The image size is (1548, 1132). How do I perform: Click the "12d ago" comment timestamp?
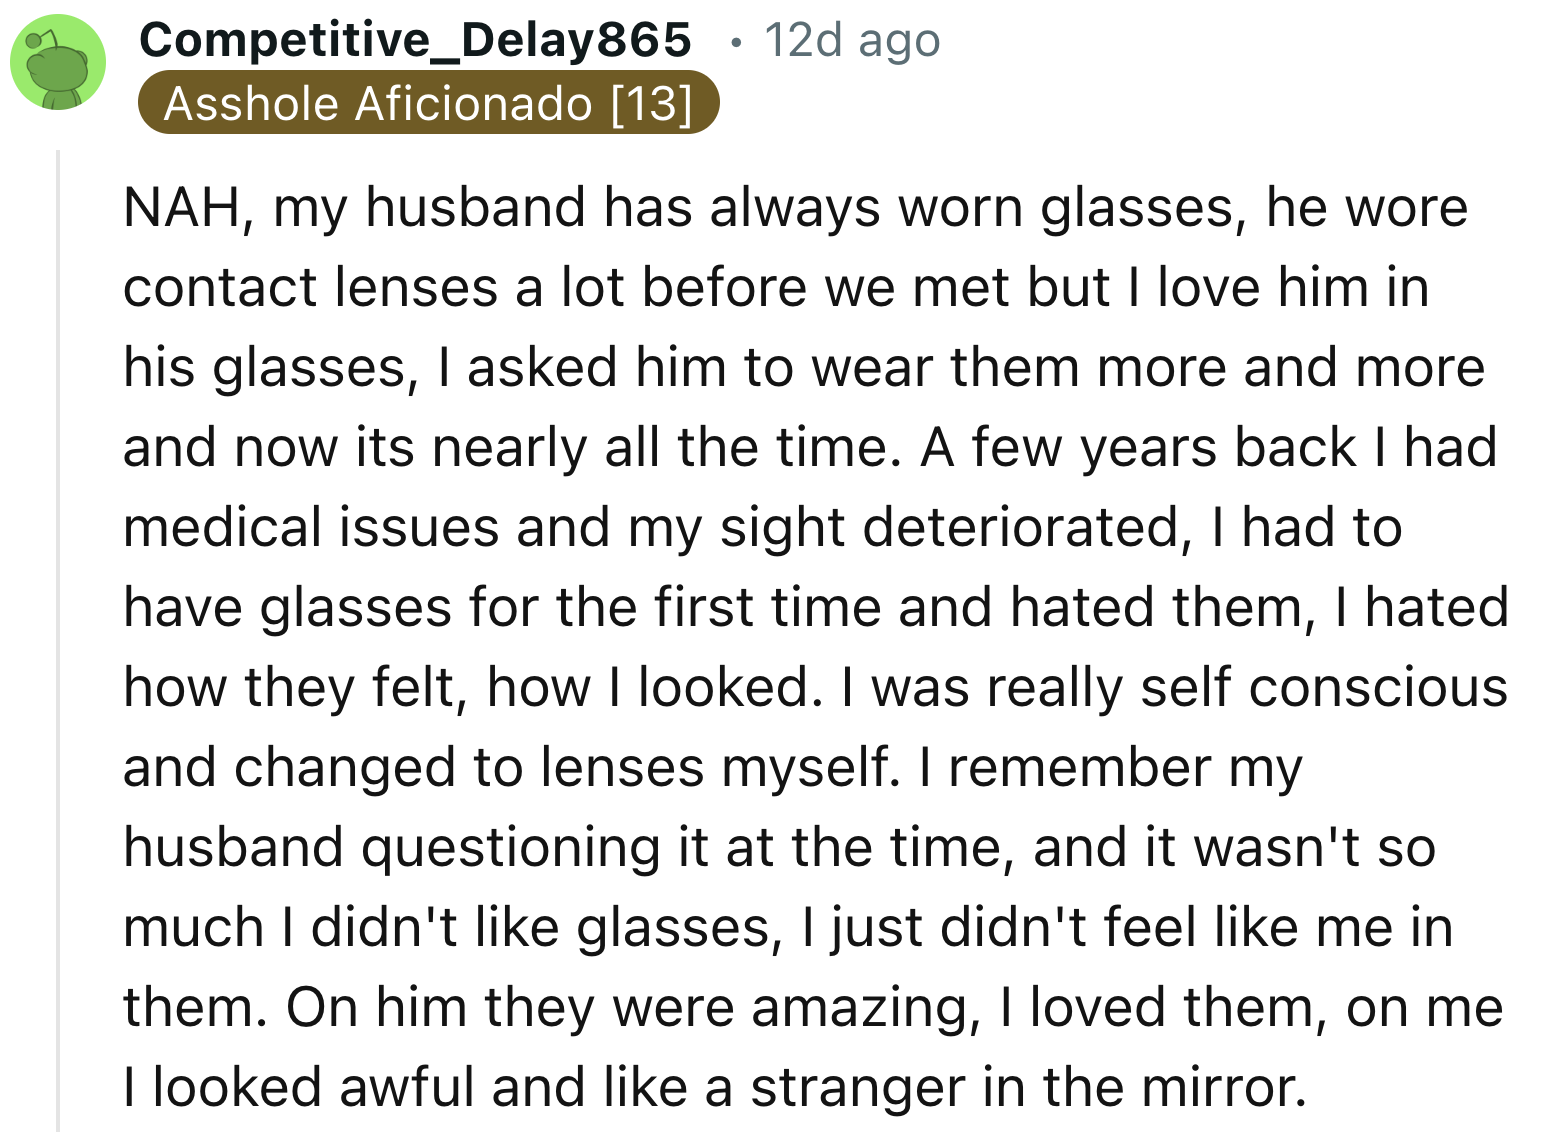click(x=852, y=41)
